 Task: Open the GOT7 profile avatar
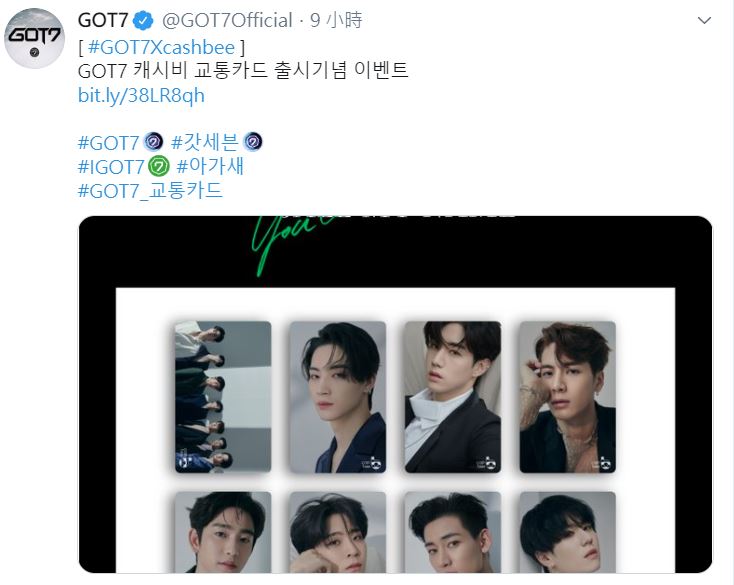pyautogui.click(x=34, y=39)
